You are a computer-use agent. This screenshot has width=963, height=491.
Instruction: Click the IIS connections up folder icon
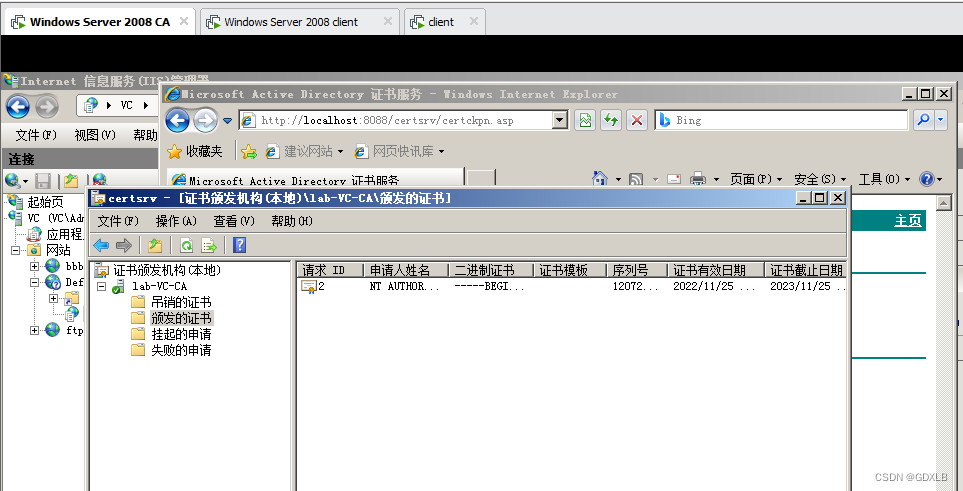[71, 181]
